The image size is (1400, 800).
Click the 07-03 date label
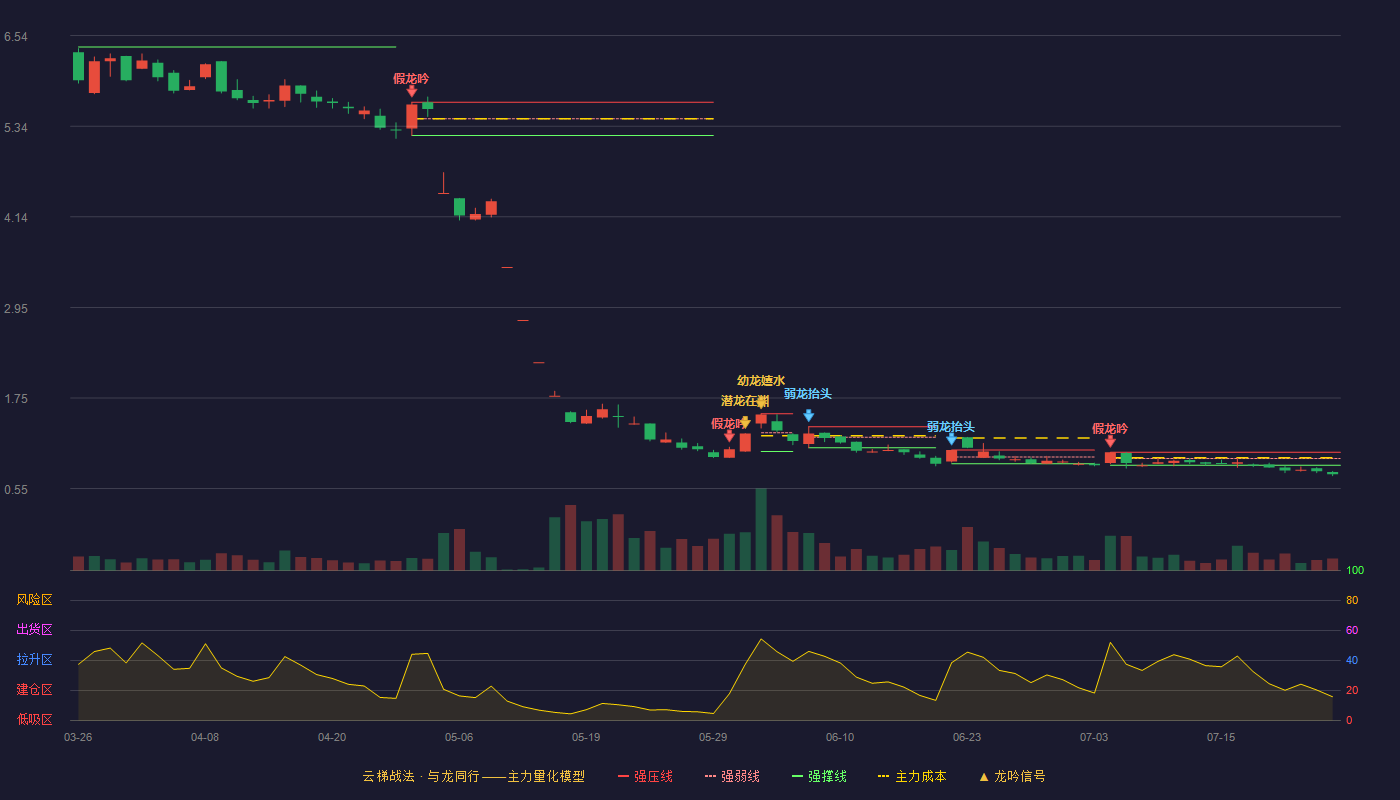[x=1094, y=737]
